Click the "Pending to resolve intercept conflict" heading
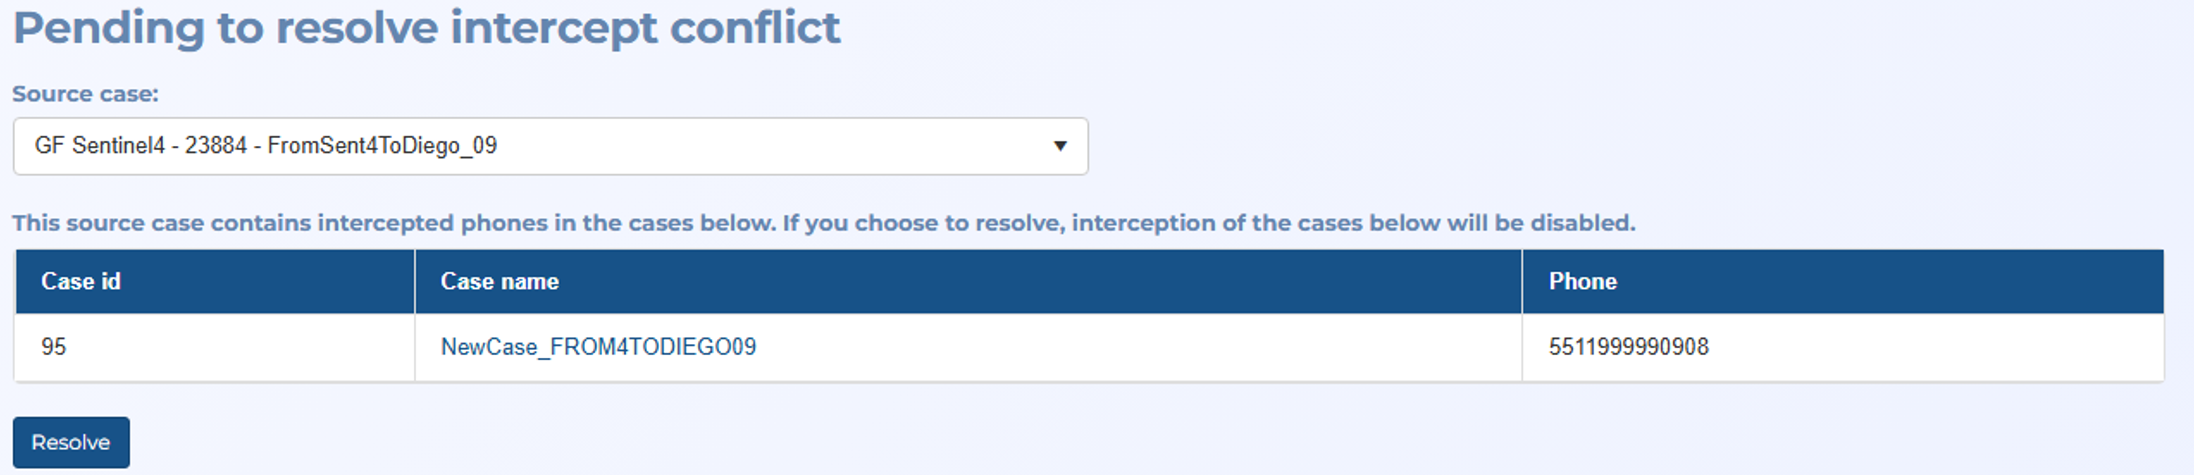Viewport: 2194px width, 475px height. pyautogui.click(x=427, y=28)
